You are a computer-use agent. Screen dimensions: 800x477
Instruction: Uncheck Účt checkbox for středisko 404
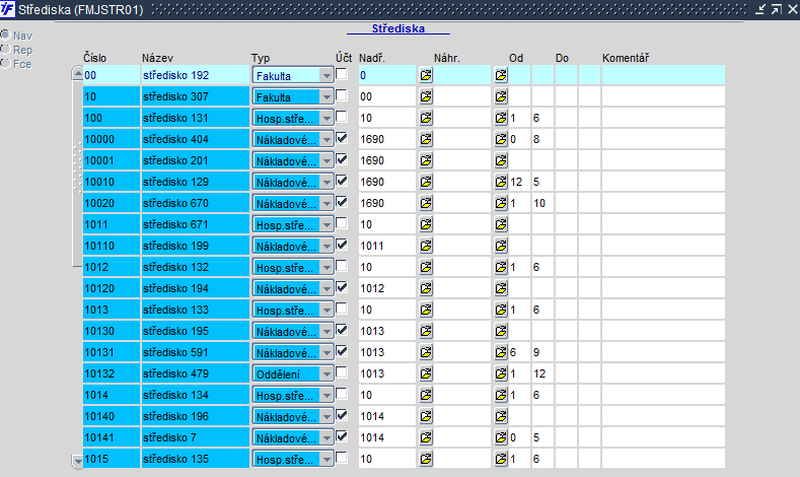[x=342, y=138]
